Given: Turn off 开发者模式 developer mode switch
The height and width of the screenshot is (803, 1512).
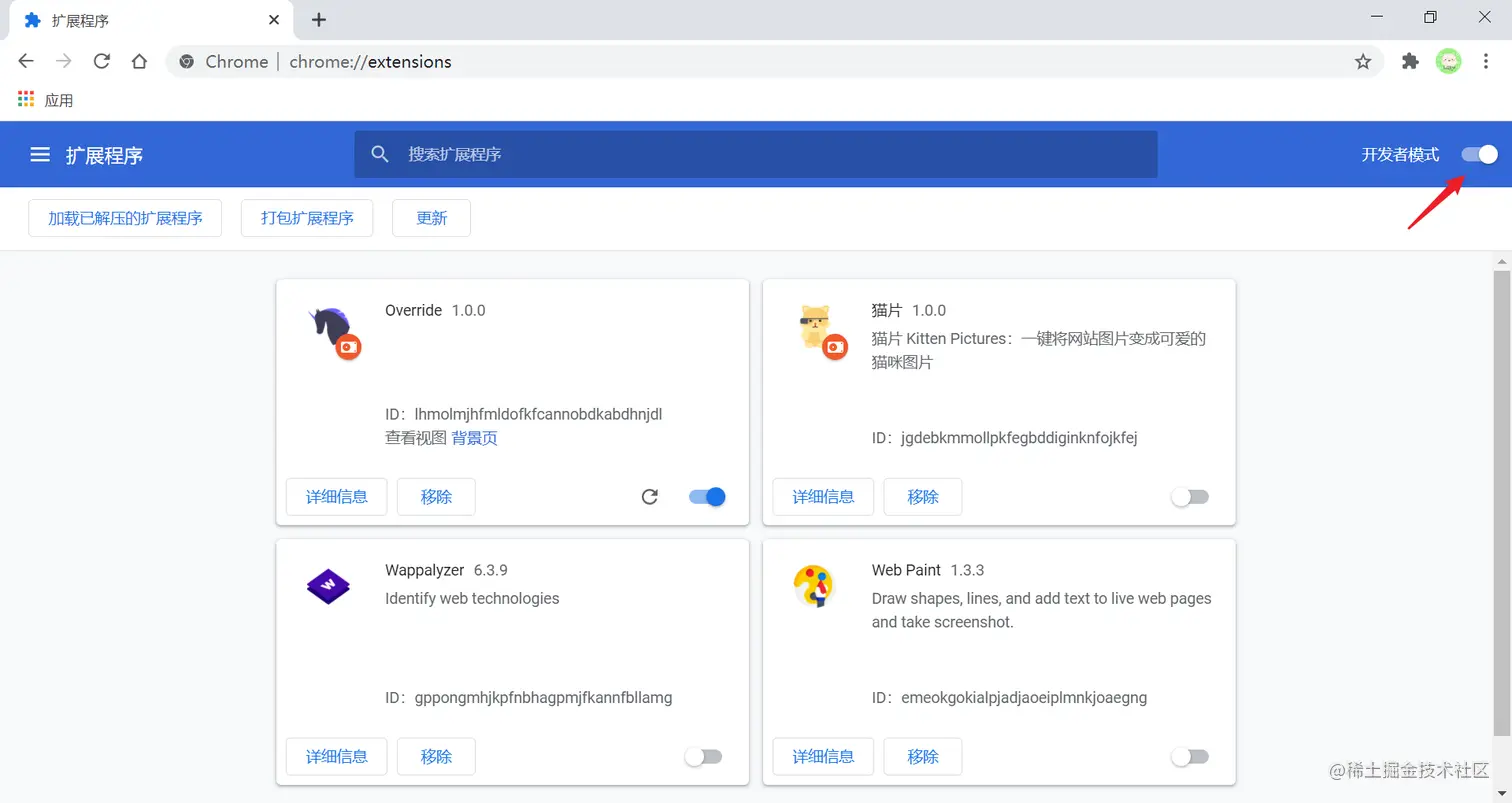Looking at the screenshot, I should pos(1480,154).
